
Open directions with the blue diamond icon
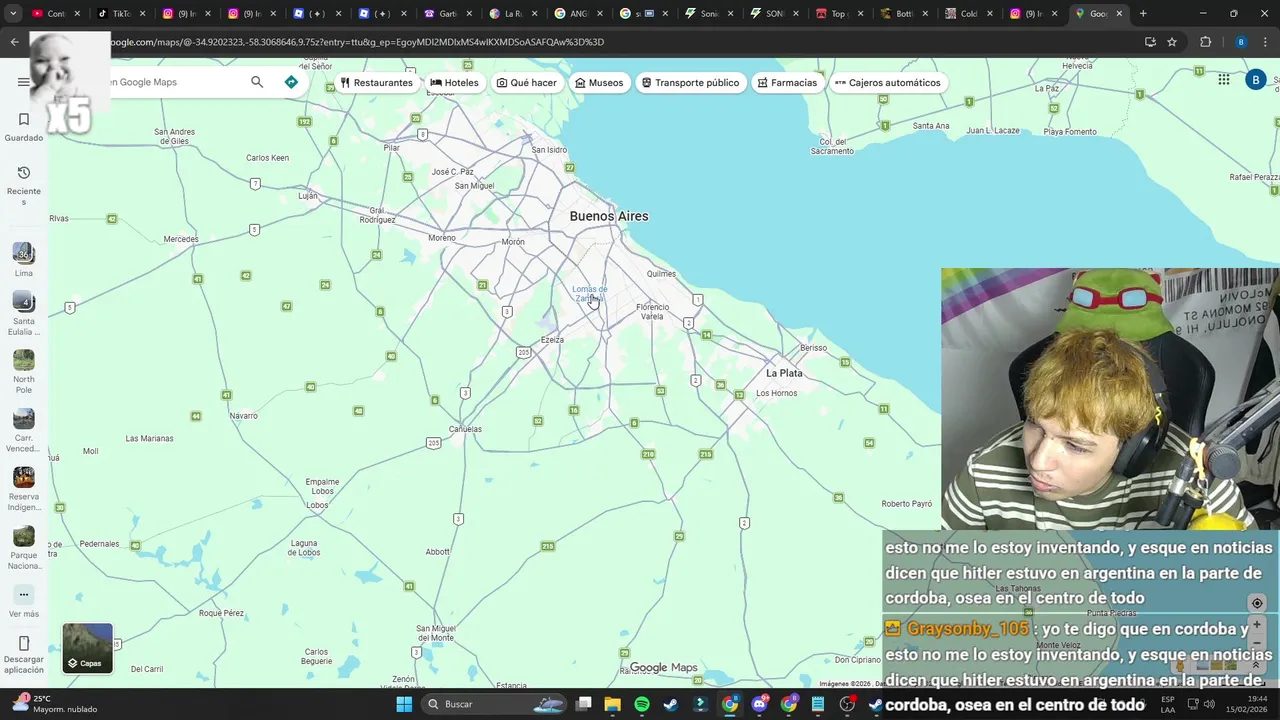pyautogui.click(x=291, y=82)
